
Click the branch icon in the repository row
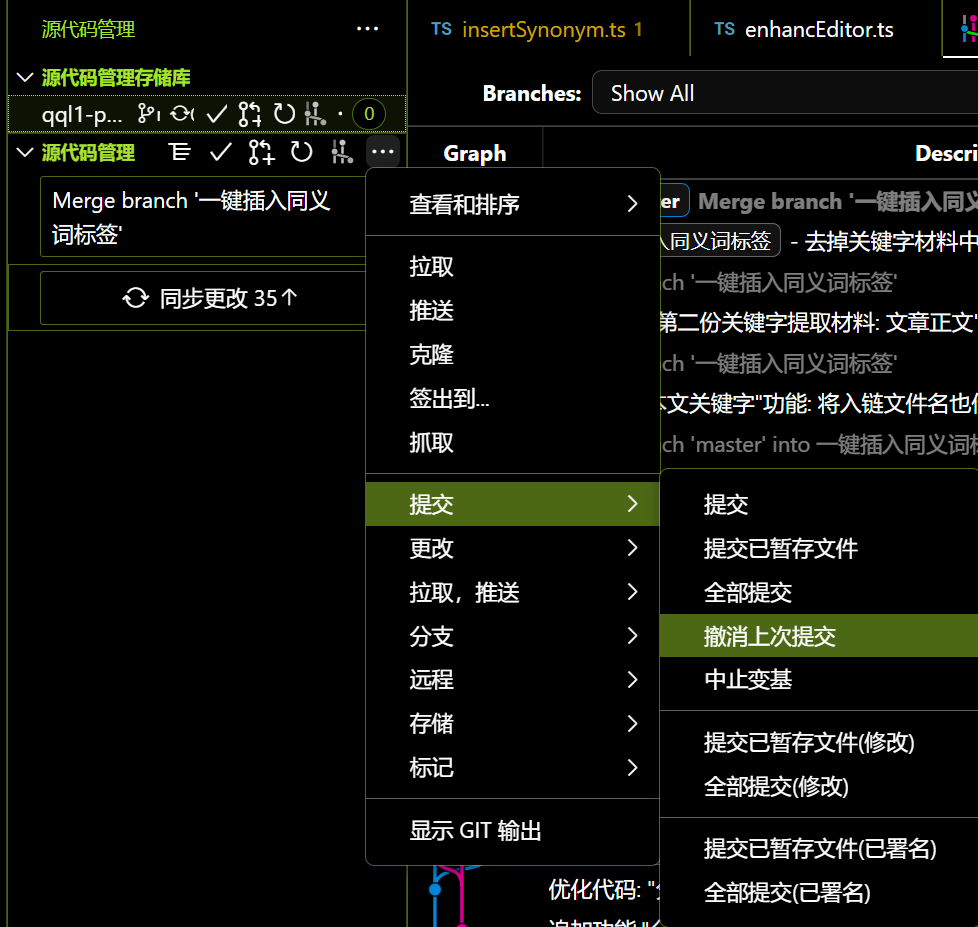148,114
